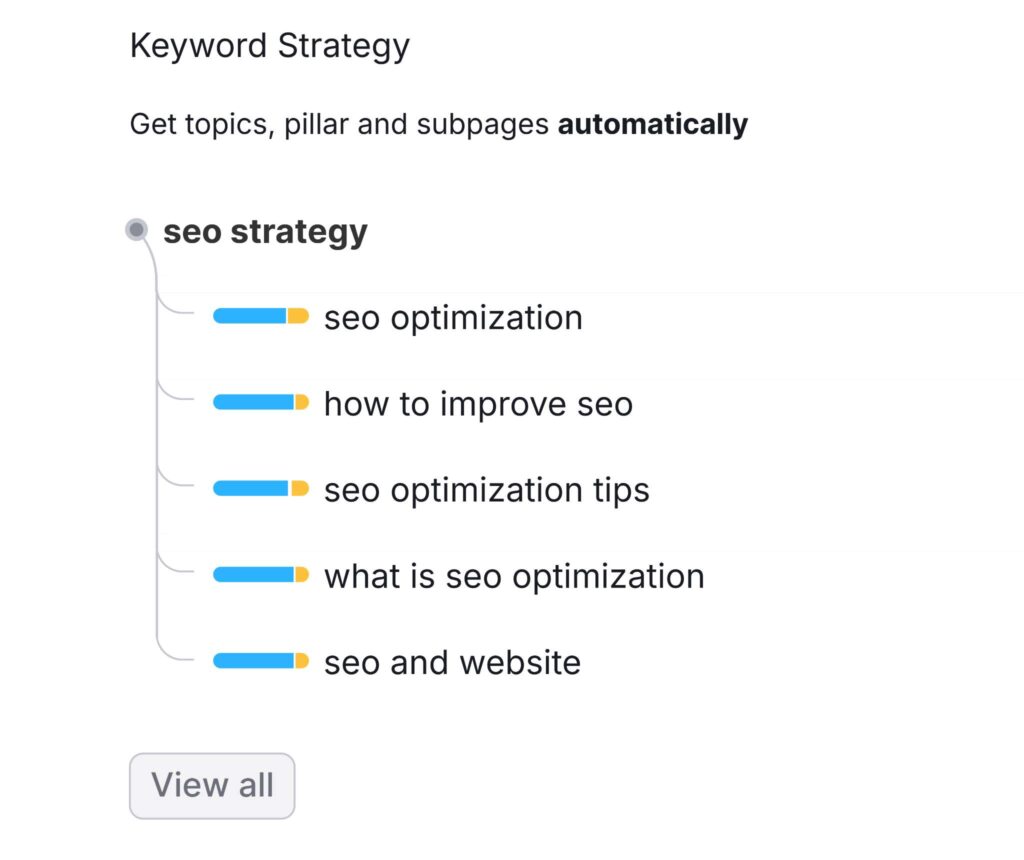
Task: Click the yellow bar tip beside "seo optimization tips"
Action: point(299,489)
